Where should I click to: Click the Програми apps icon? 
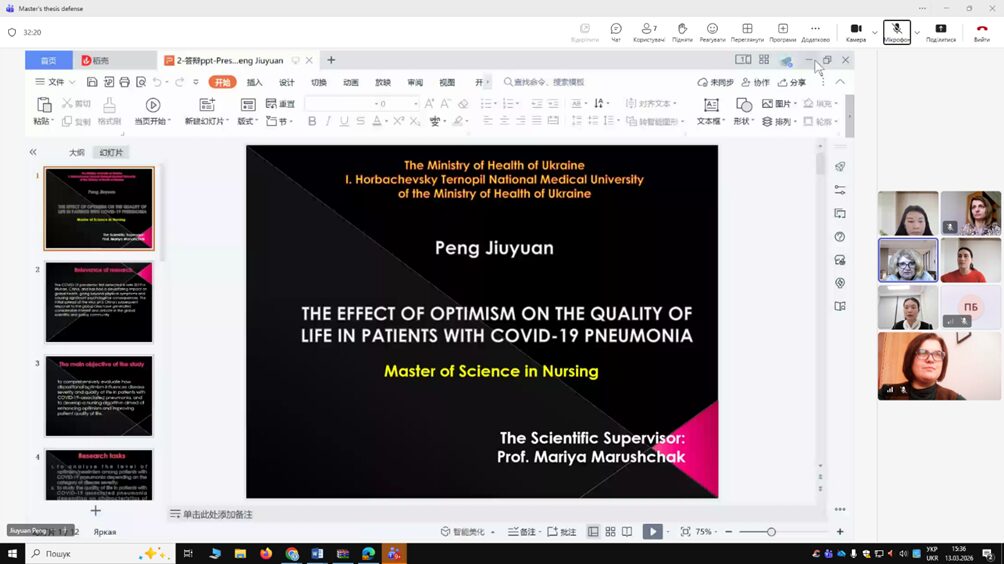pos(782,29)
